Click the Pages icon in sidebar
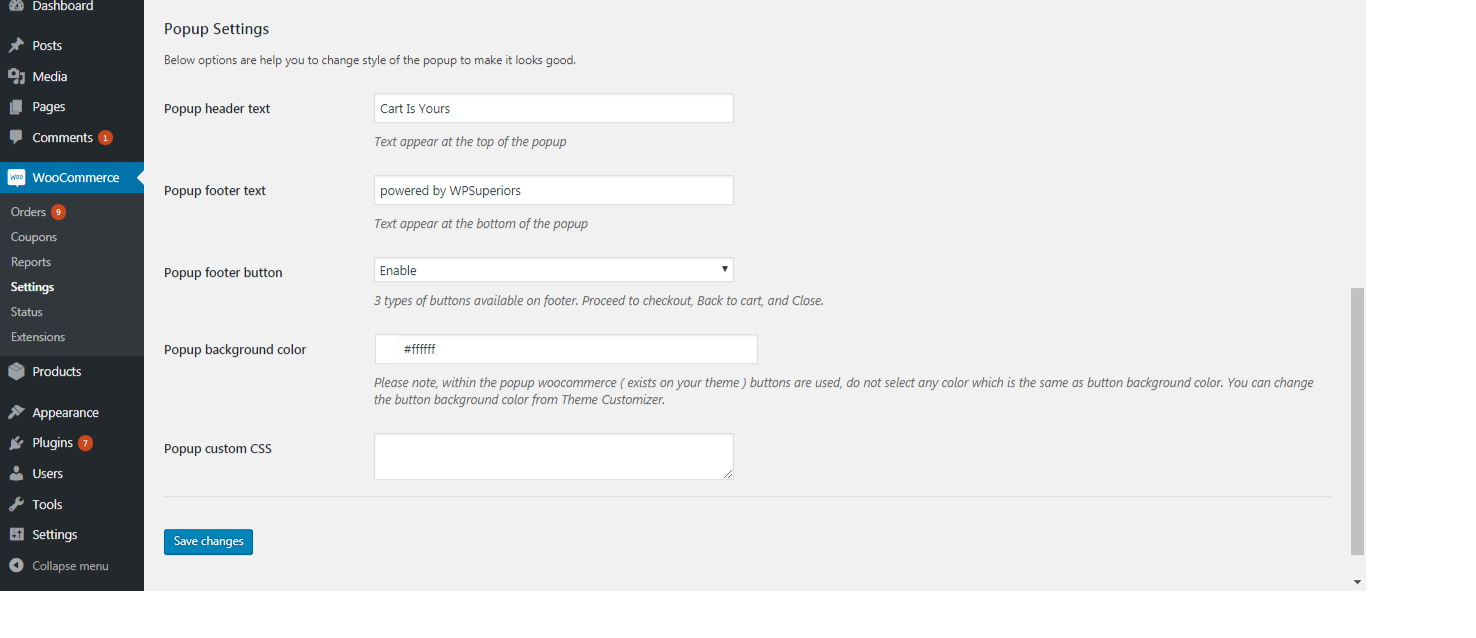Screen dimensions: 1476x638 [x=16, y=107]
